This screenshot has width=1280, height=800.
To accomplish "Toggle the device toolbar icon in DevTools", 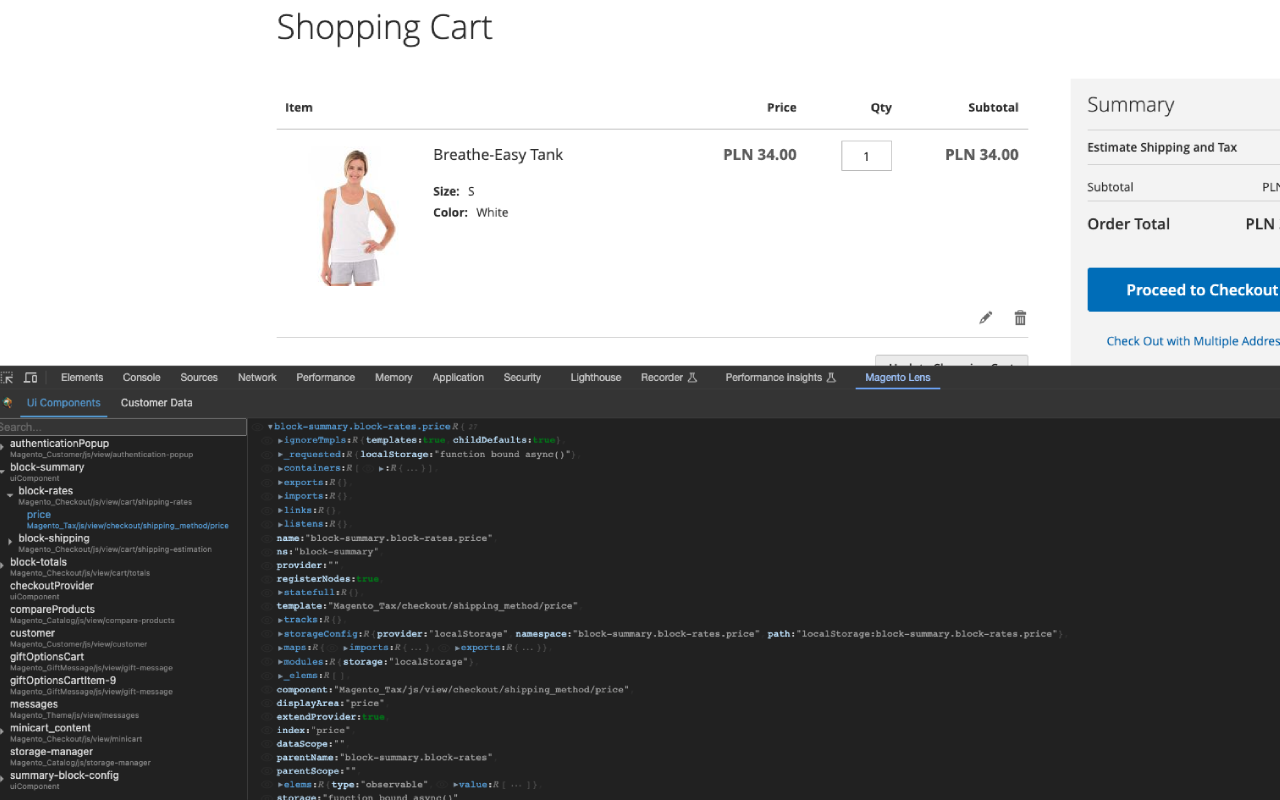I will tap(30, 378).
